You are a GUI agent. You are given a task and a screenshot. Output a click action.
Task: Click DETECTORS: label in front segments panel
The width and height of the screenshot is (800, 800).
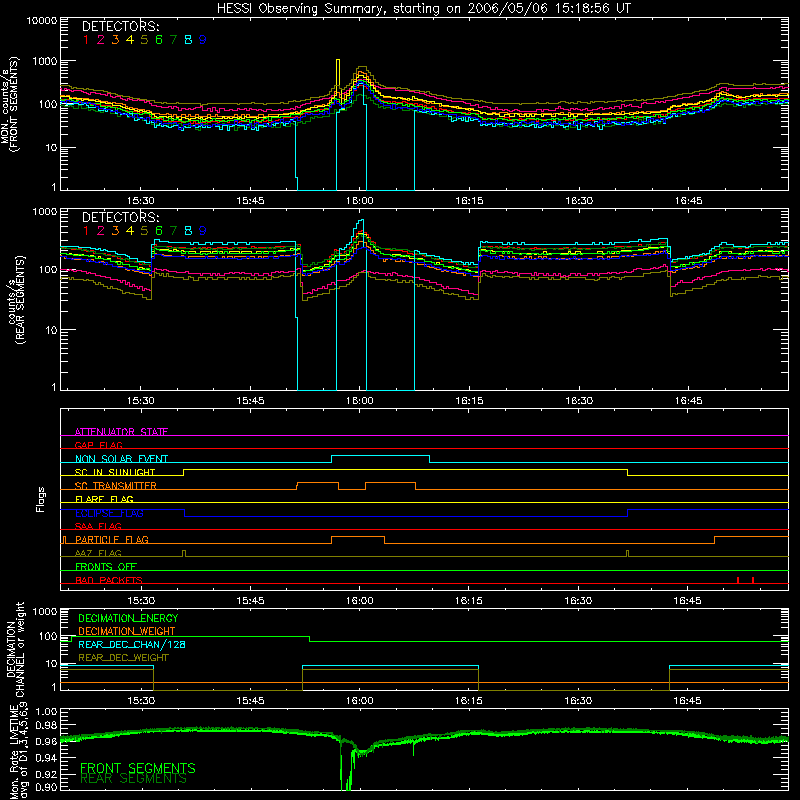(120, 26)
